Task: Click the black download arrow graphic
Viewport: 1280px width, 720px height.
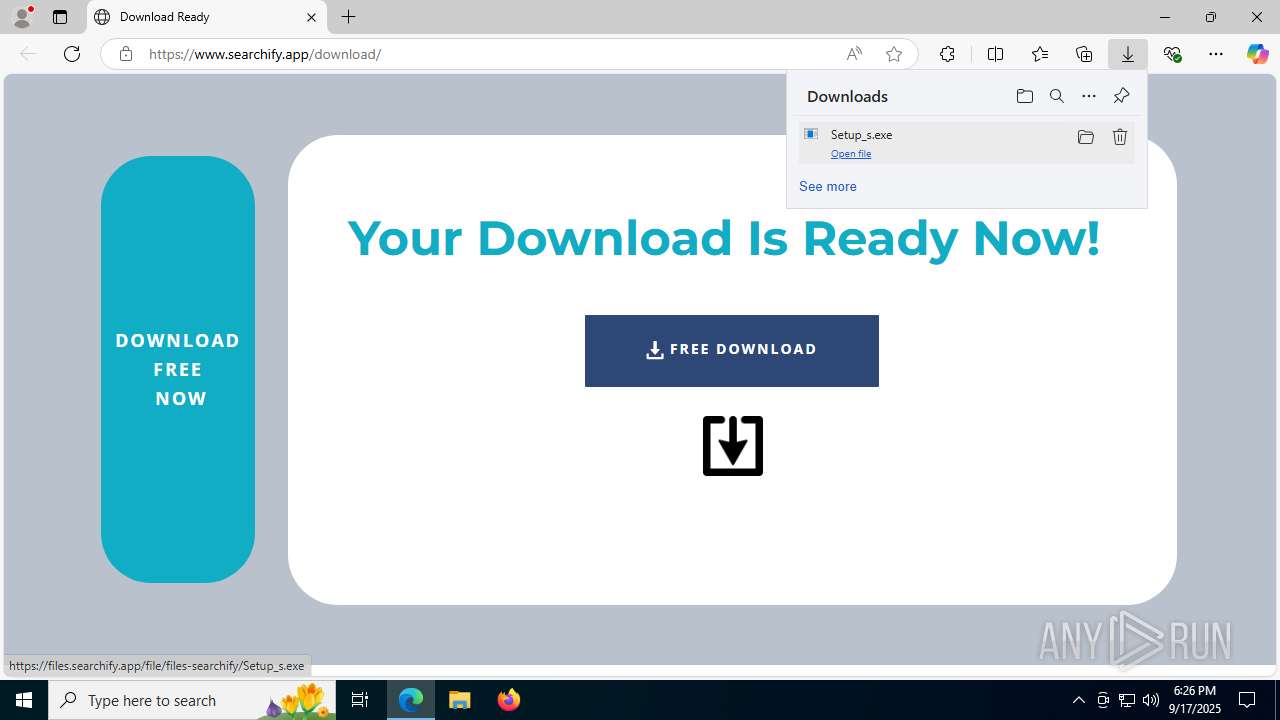Action: tap(733, 446)
